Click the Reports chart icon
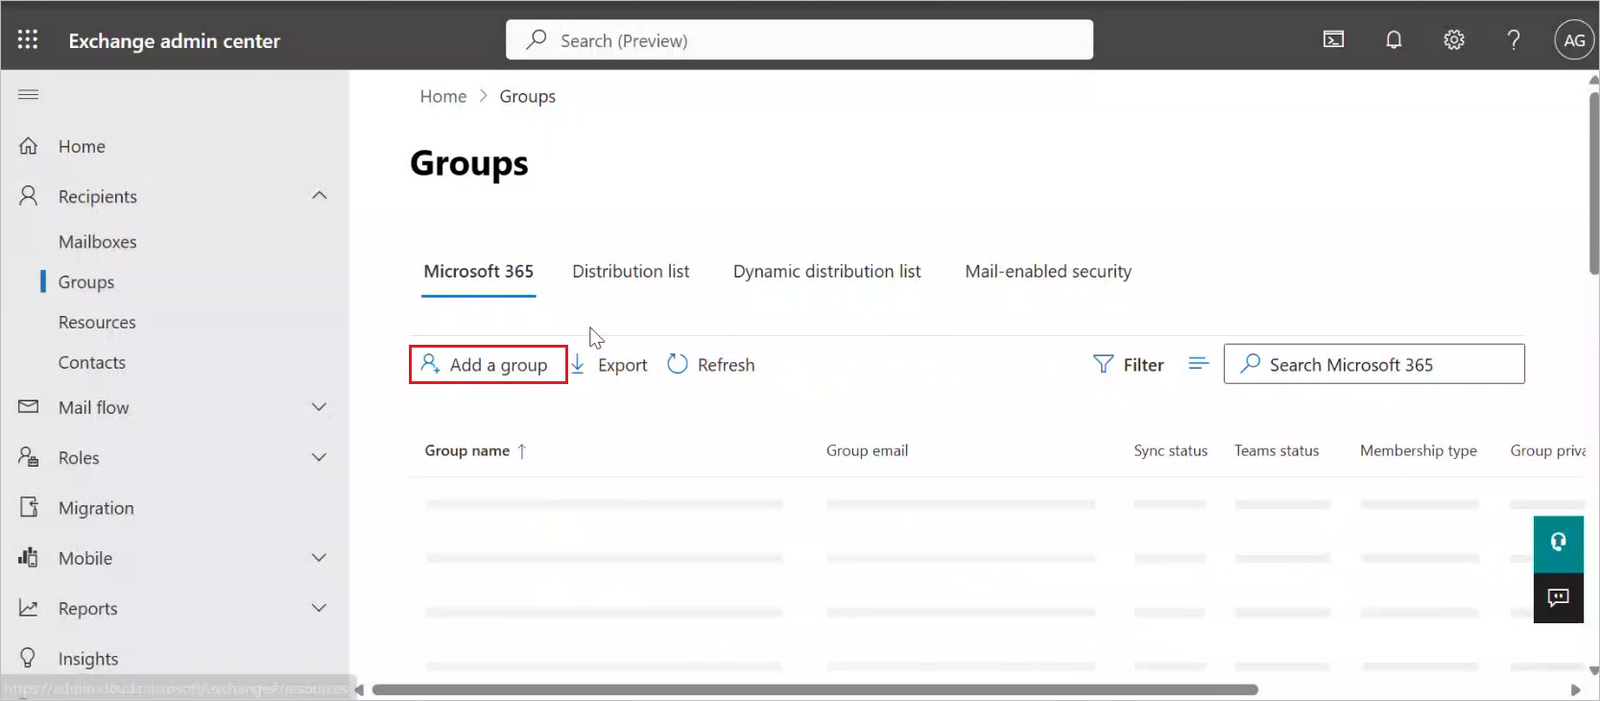The width and height of the screenshot is (1600, 701). click(28, 608)
